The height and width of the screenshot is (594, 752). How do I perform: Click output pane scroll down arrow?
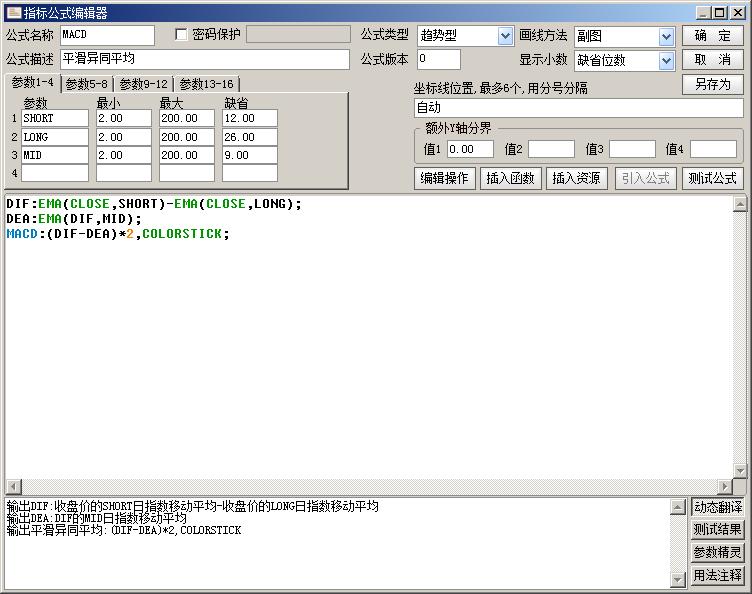pyautogui.click(x=677, y=579)
